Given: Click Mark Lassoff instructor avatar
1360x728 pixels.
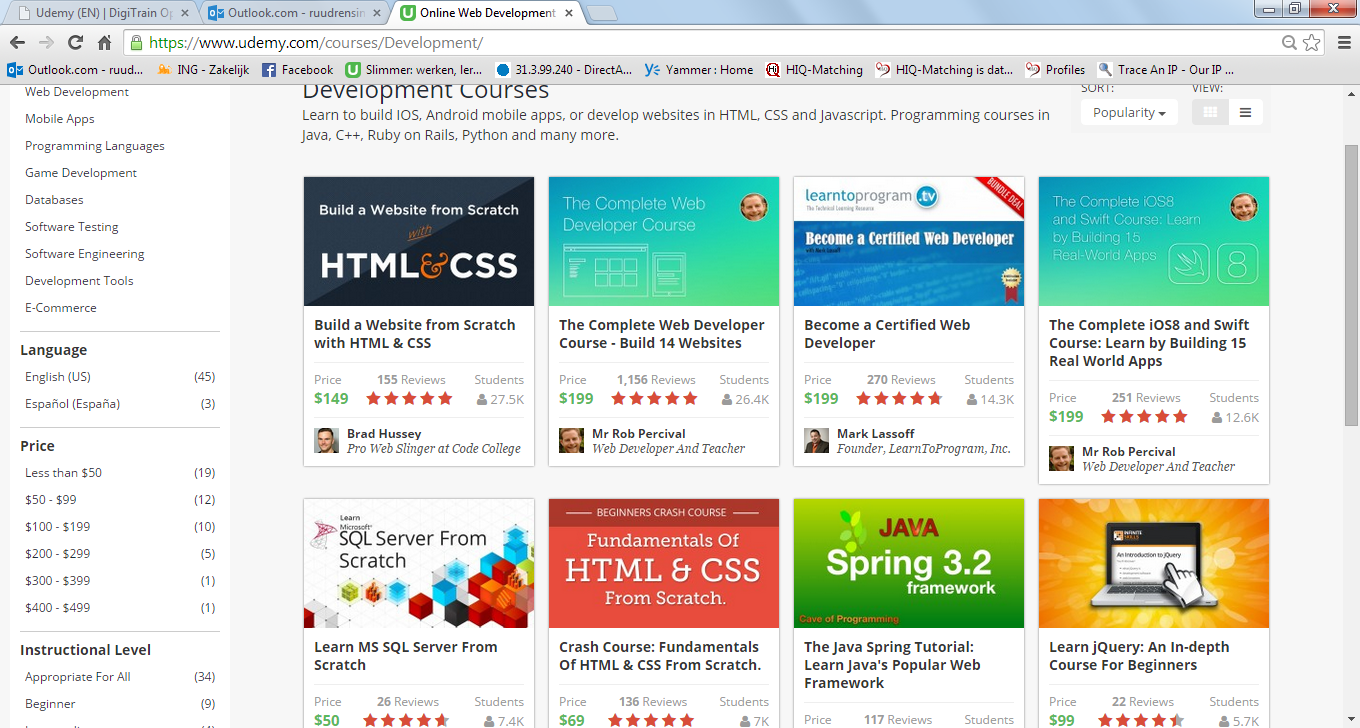Looking at the screenshot, I should [x=816, y=441].
